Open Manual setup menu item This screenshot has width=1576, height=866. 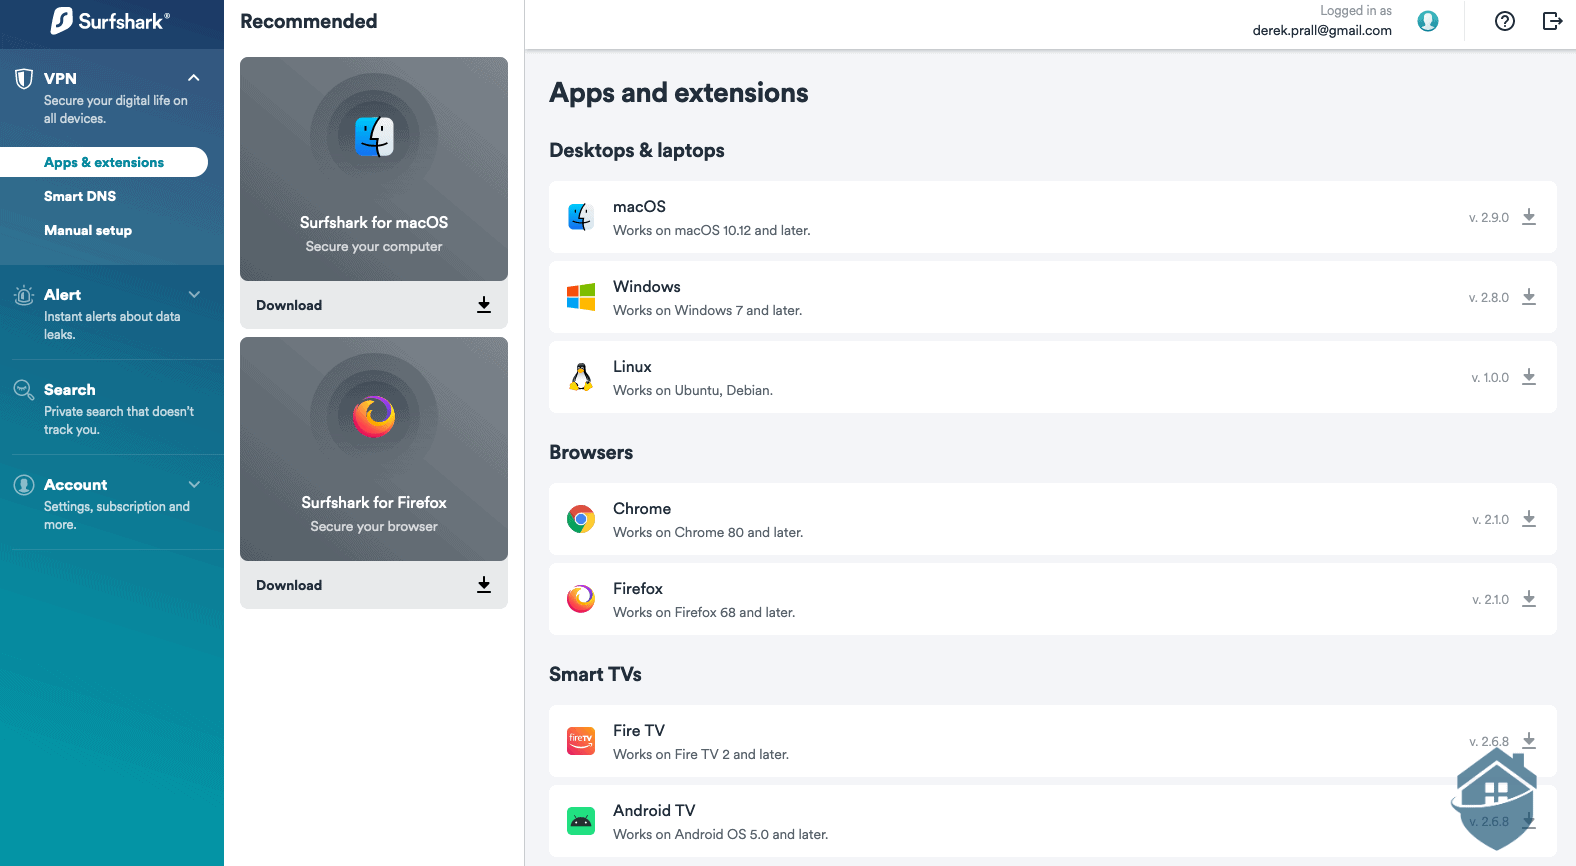[88, 230]
